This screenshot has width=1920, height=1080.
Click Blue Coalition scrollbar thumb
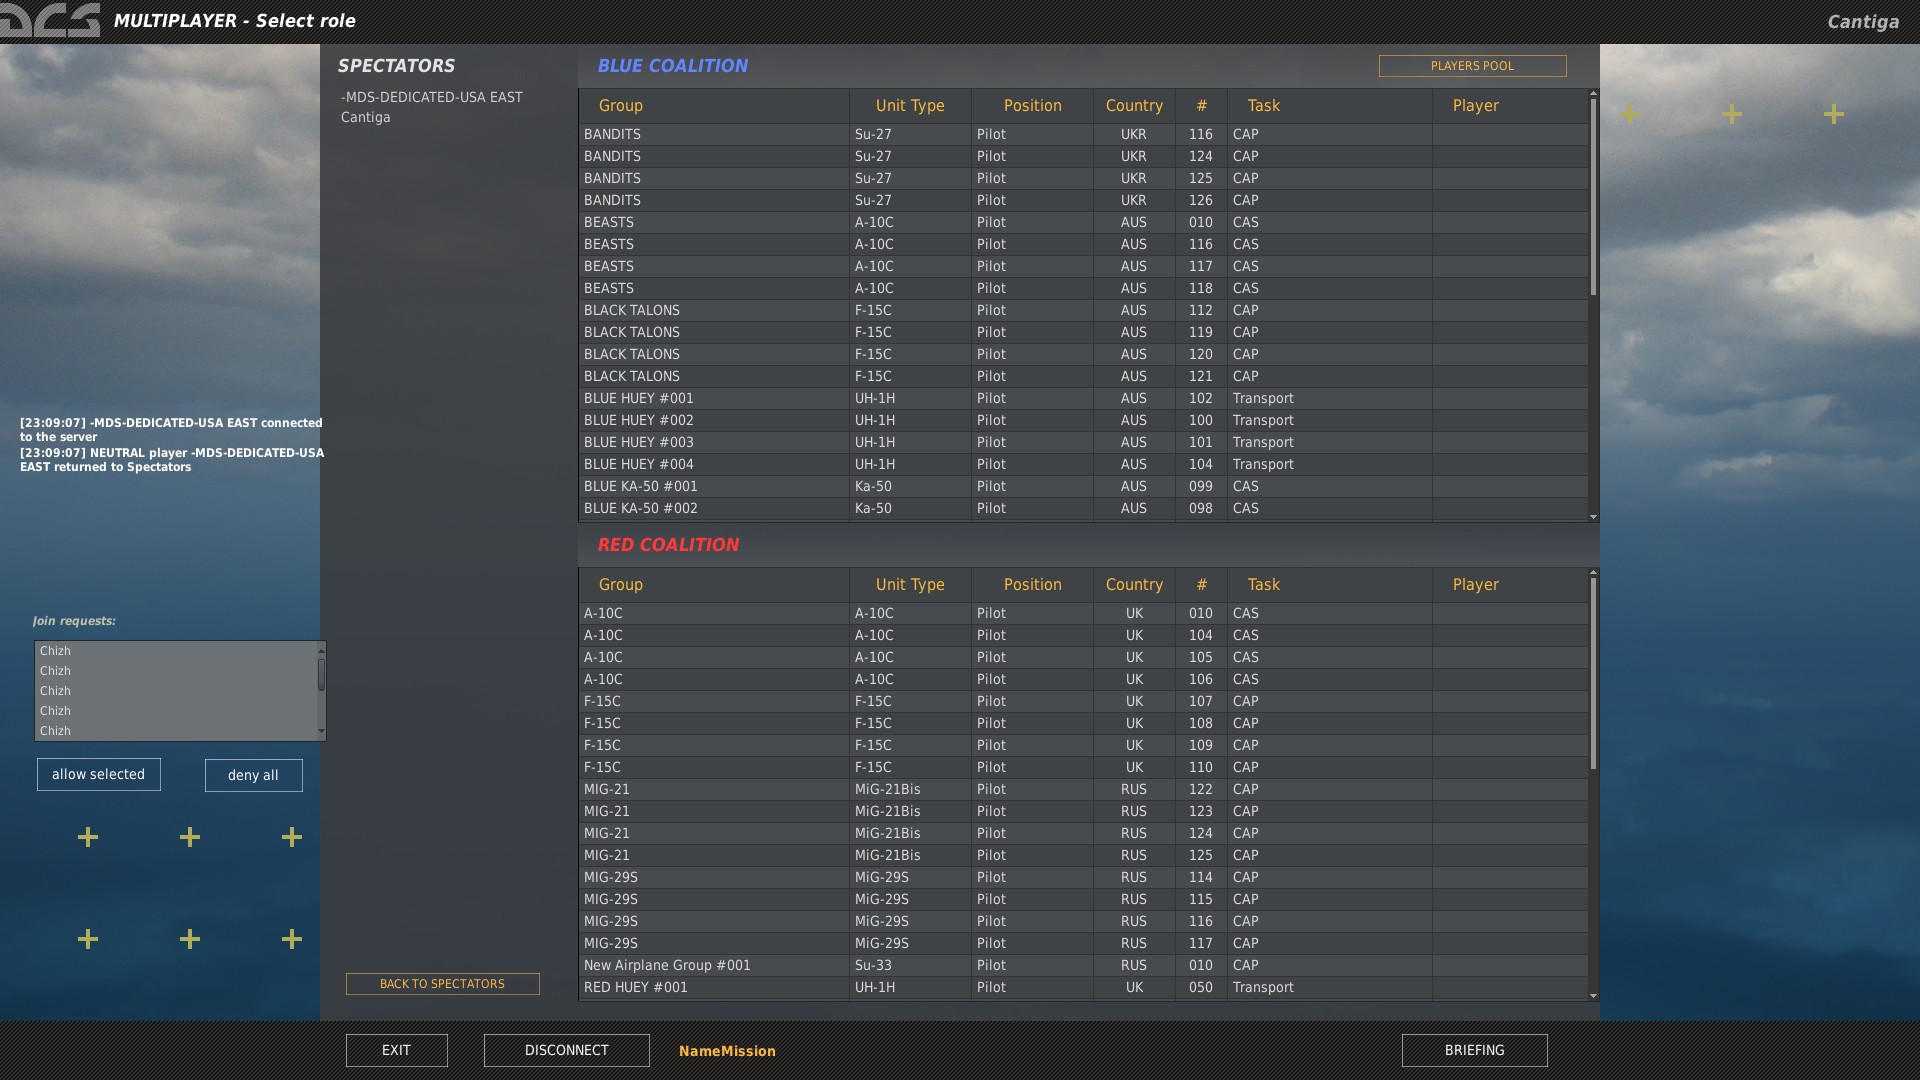coord(1593,196)
